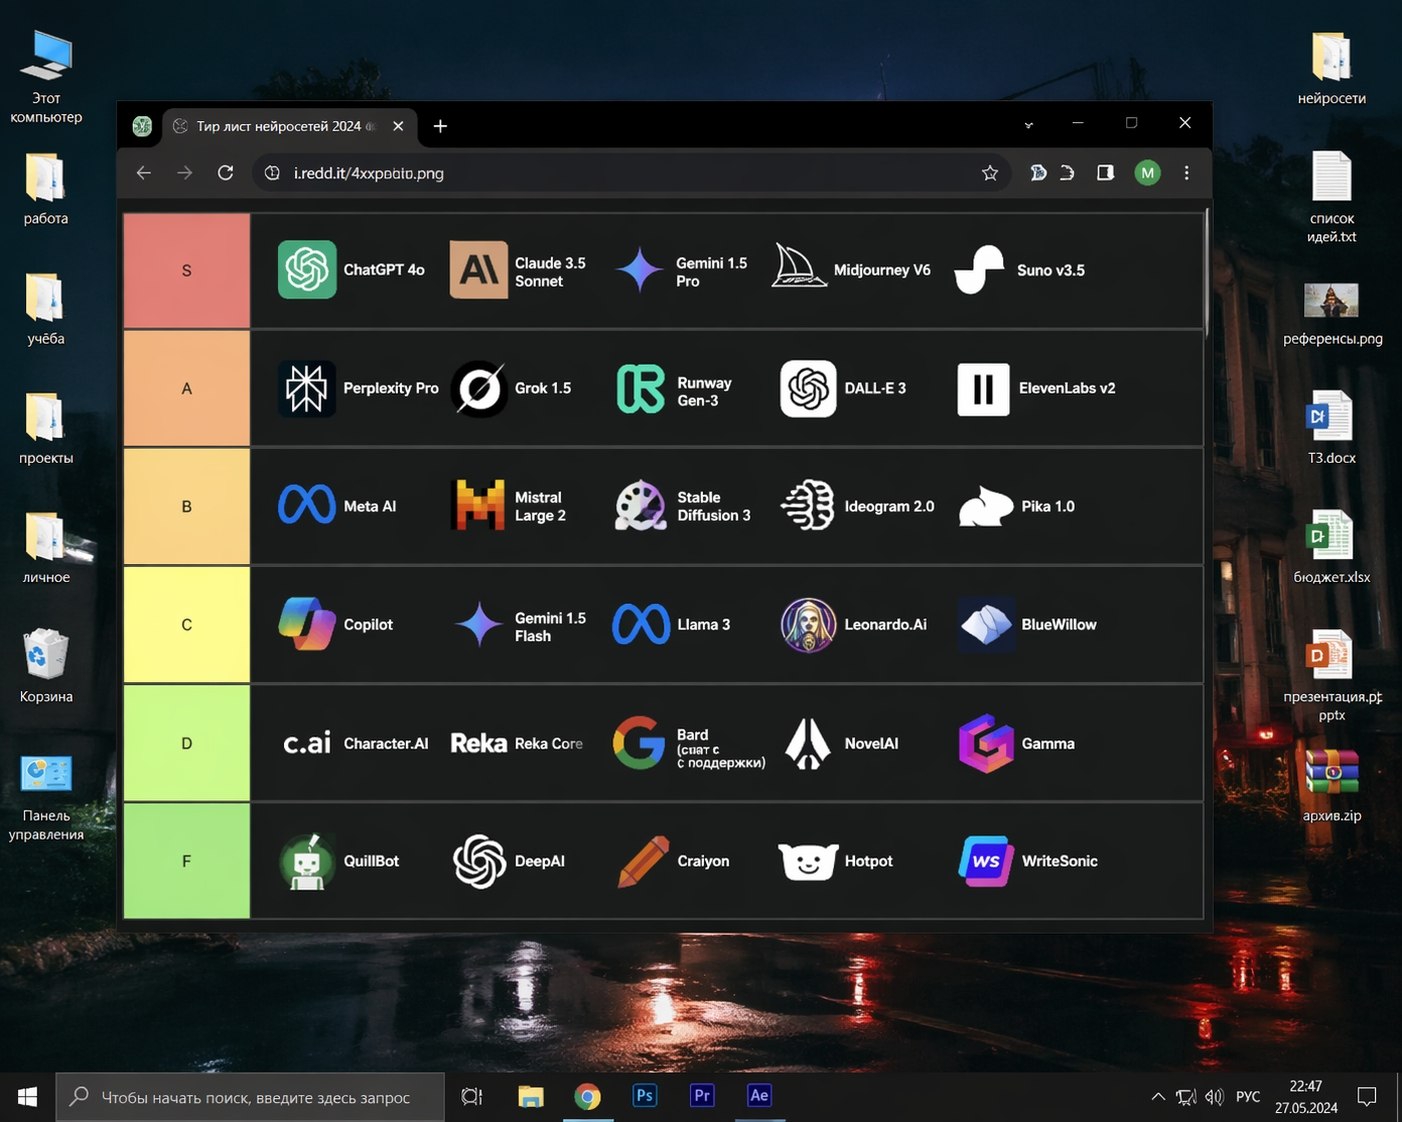Click the WriteSonic WS logo
Image resolution: width=1402 pixels, height=1122 pixels.
pyautogui.click(x=986, y=861)
